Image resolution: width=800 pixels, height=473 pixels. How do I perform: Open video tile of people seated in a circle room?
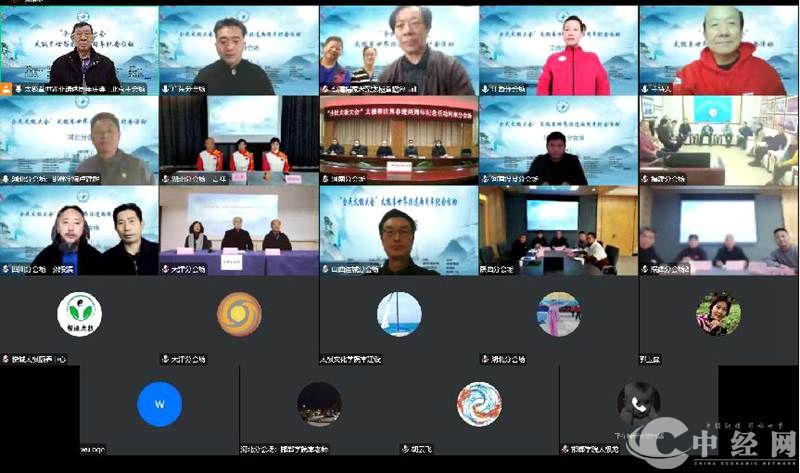[718, 140]
